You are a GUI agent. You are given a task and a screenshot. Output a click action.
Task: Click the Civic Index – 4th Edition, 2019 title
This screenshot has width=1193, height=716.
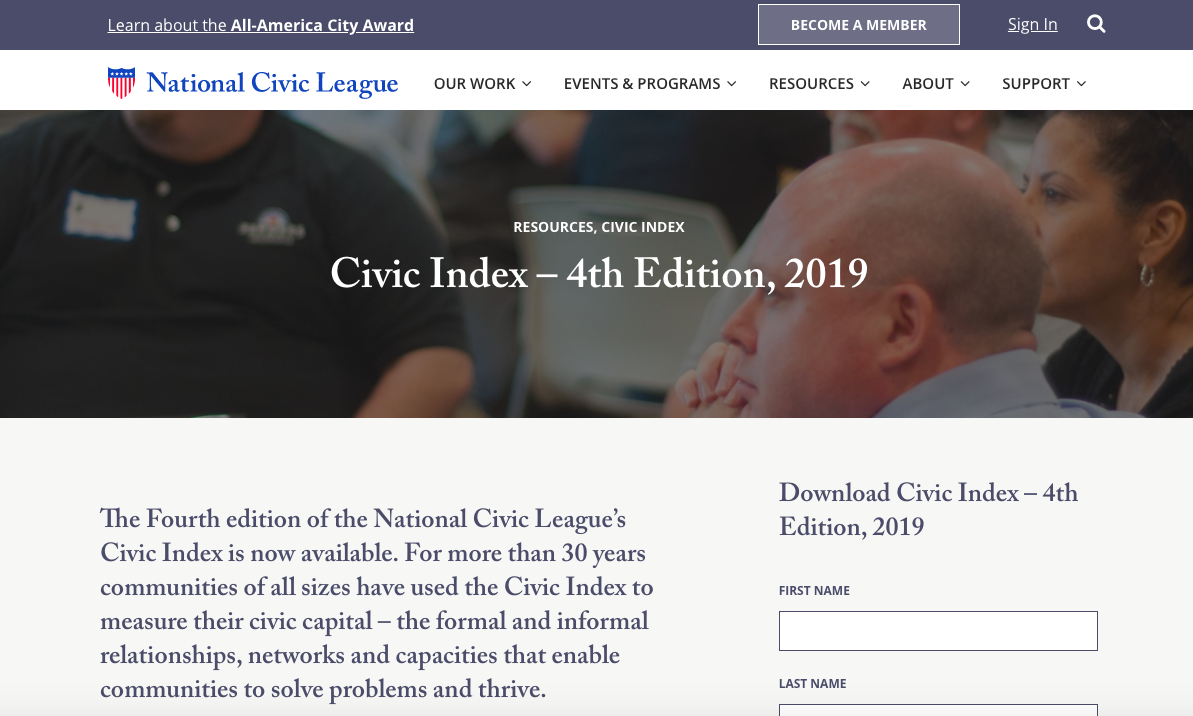(x=599, y=274)
